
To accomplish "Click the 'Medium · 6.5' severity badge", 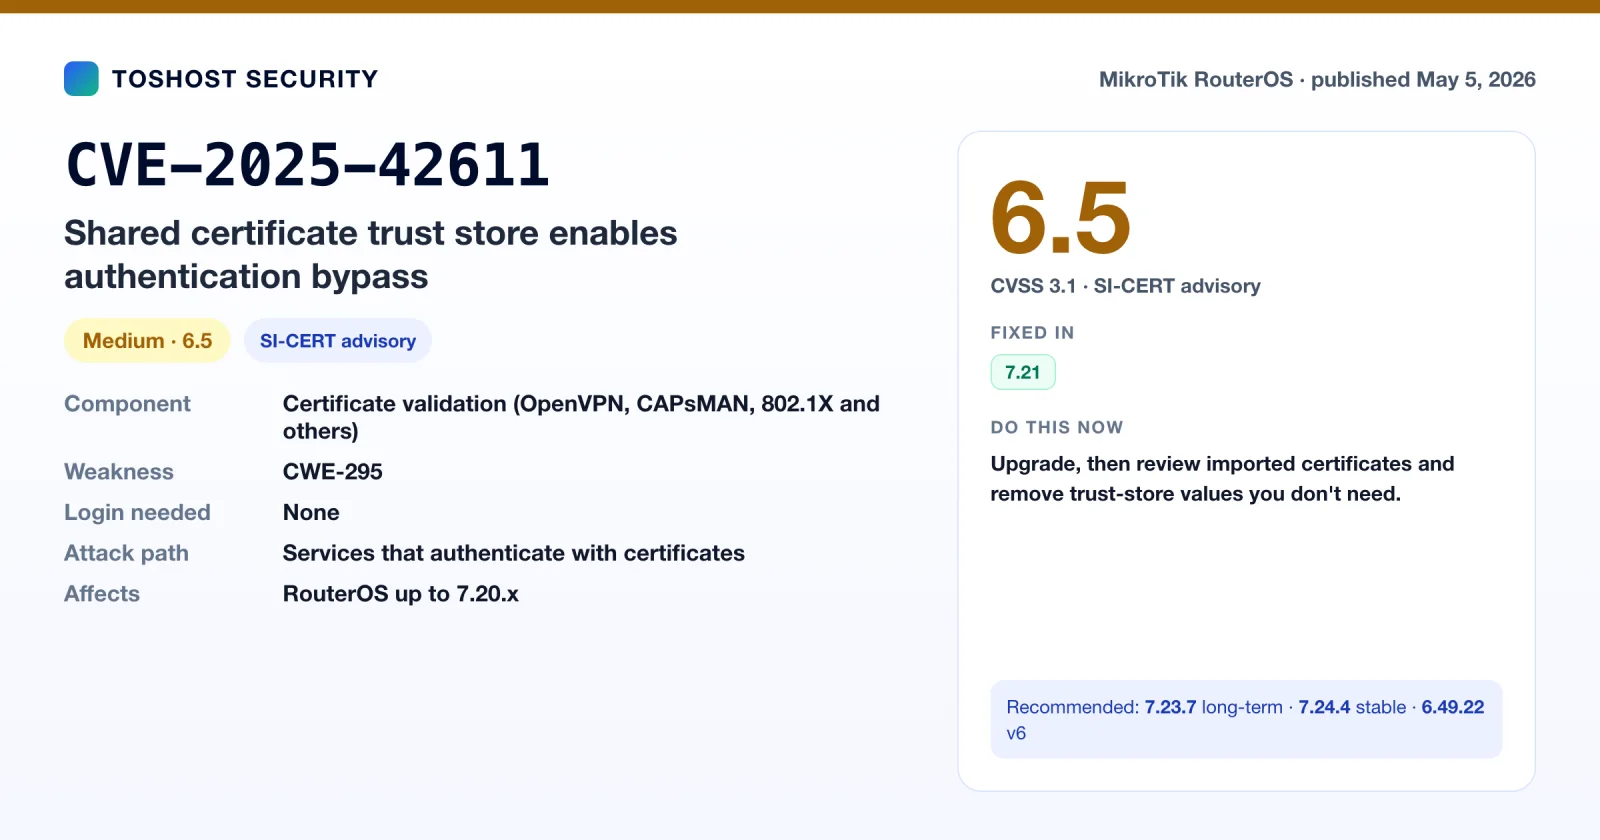I will (x=147, y=341).
